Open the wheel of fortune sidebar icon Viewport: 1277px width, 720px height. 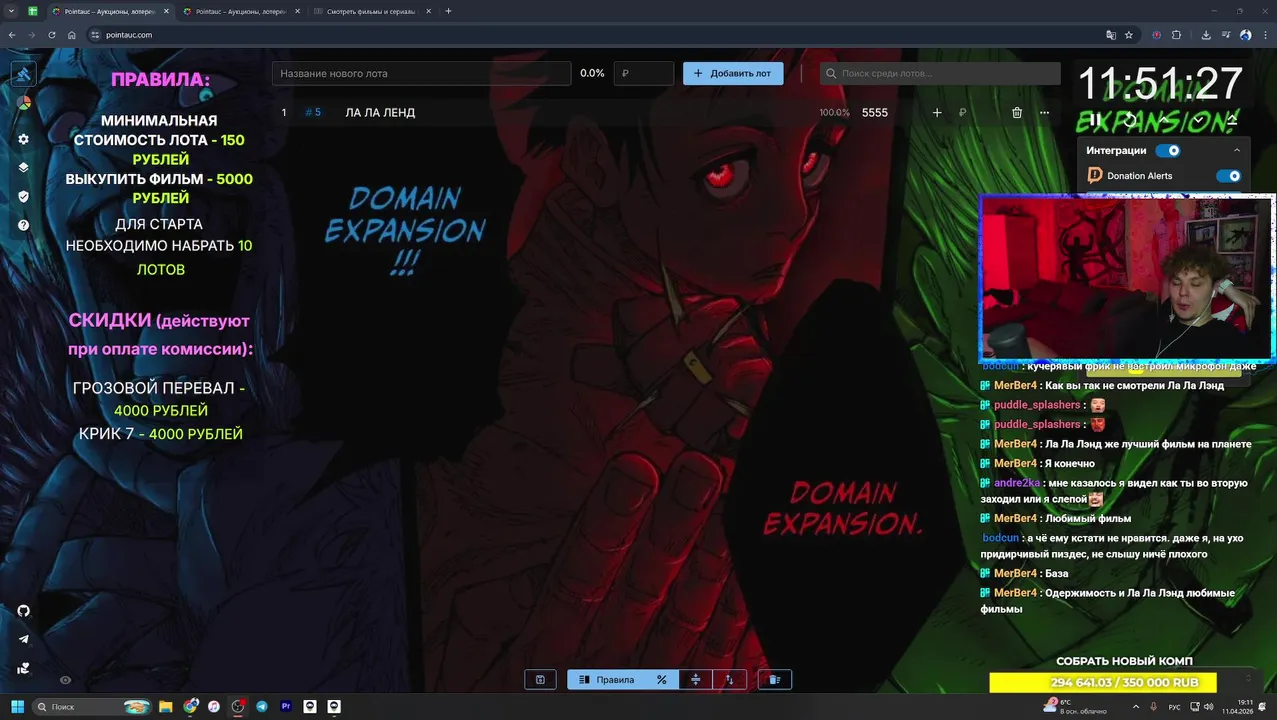tap(23, 102)
